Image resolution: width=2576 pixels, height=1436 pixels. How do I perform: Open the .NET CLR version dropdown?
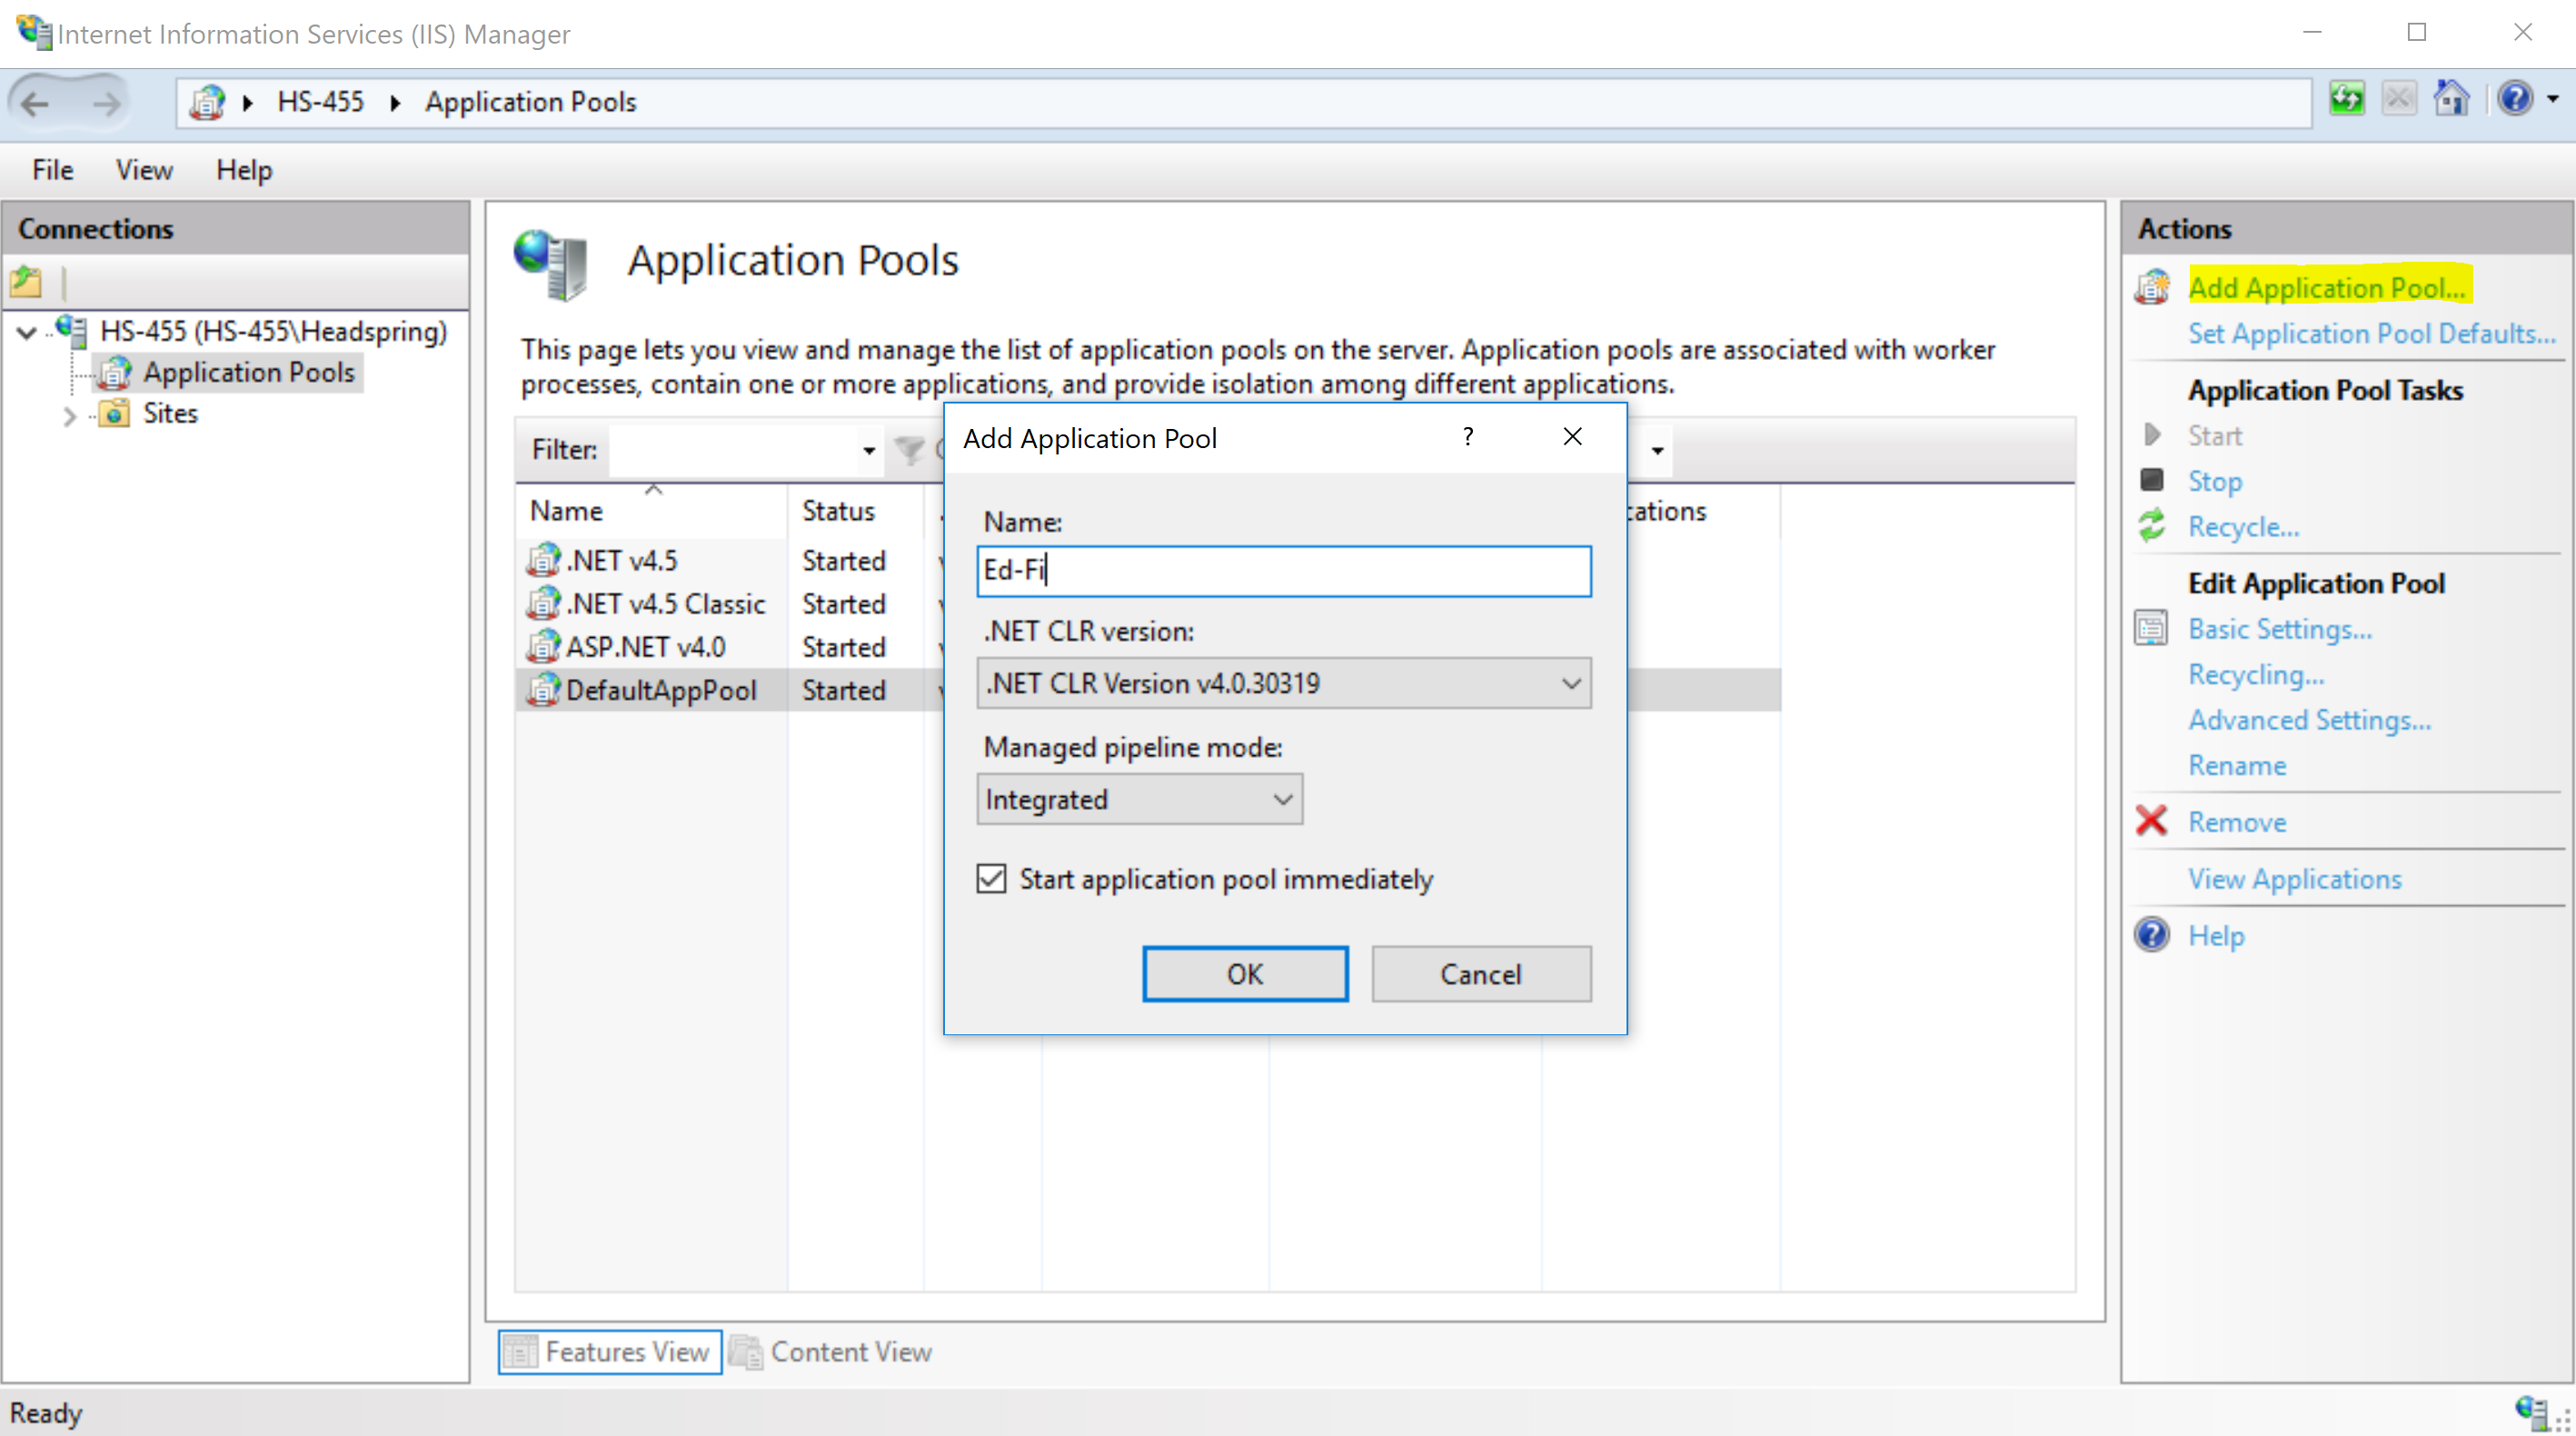pos(1284,683)
